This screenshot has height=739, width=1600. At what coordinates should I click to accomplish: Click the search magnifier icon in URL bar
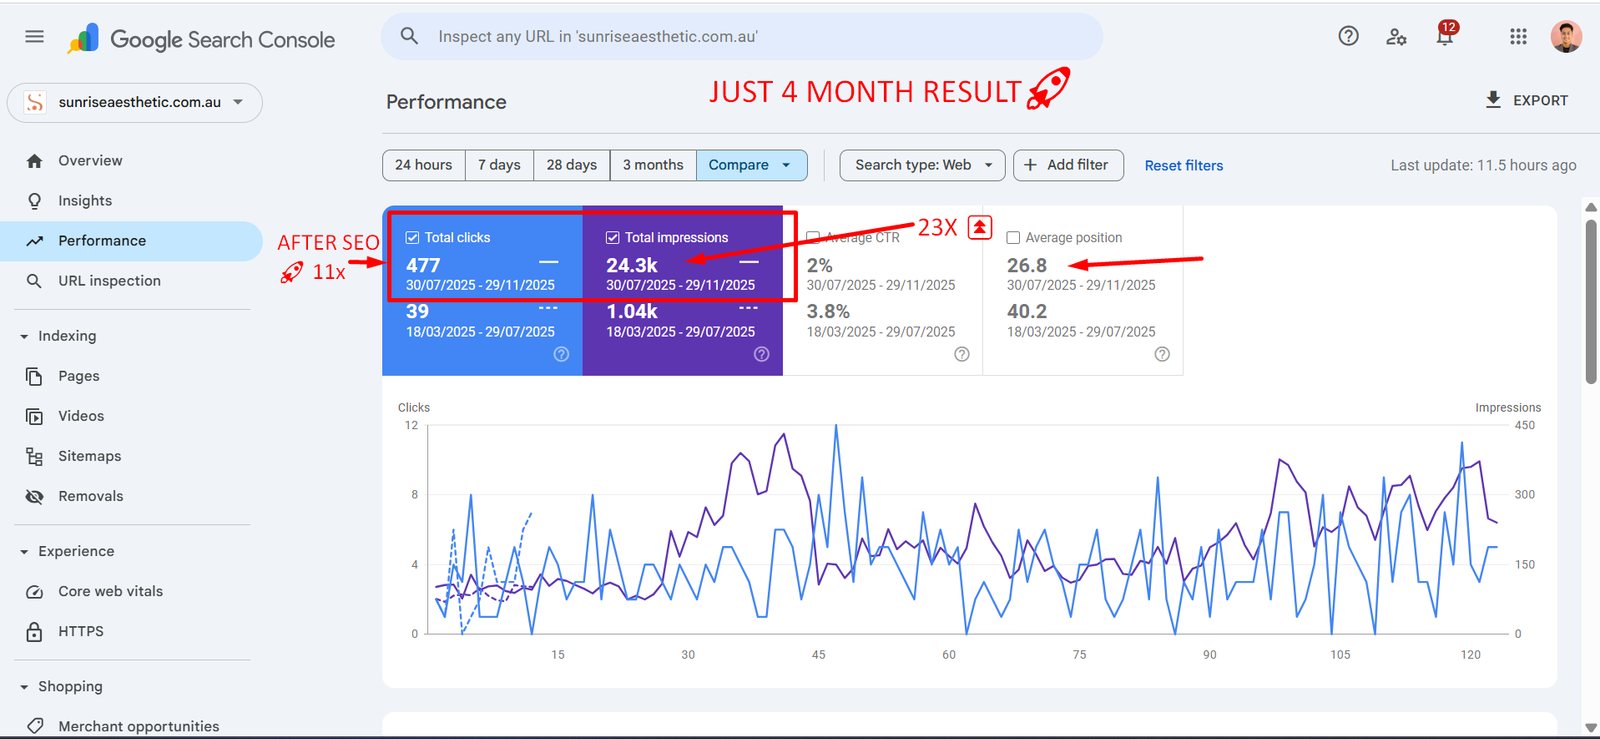pos(409,37)
